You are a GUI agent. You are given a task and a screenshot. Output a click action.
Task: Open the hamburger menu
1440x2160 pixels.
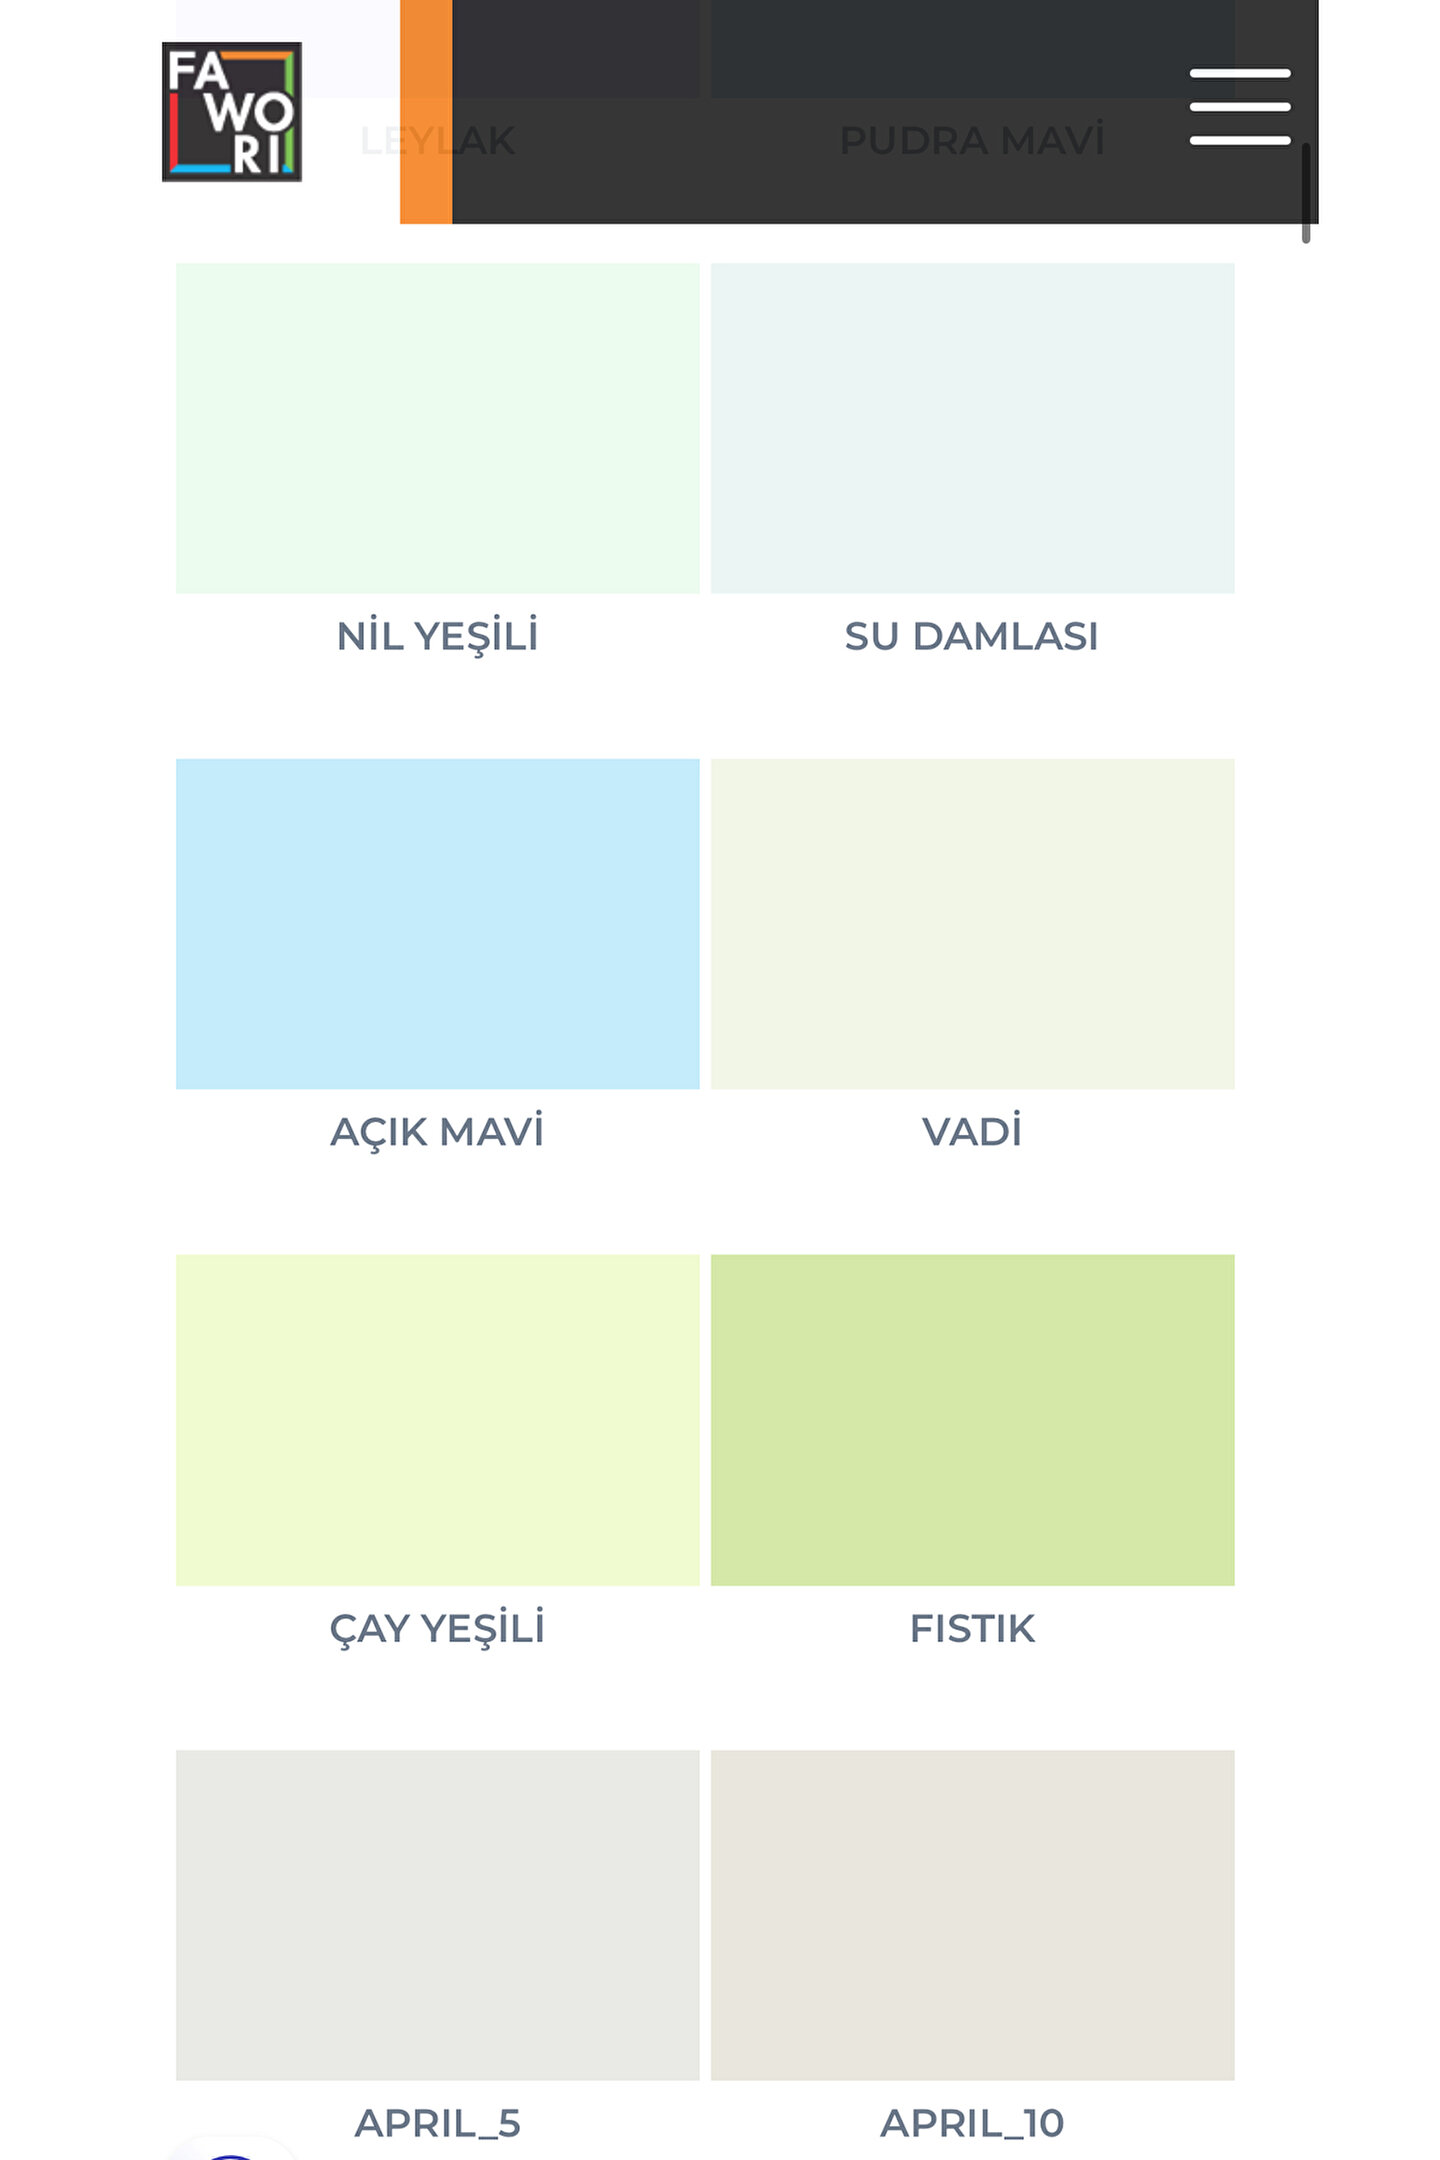[x=1239, y=107]
